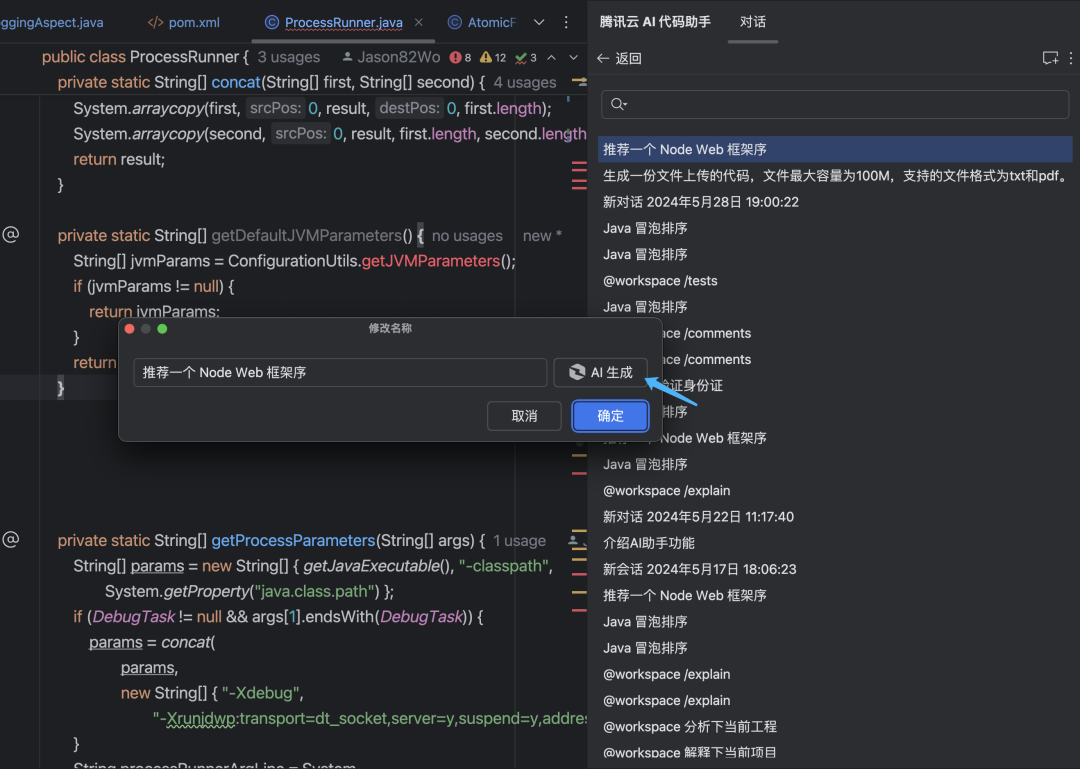Click the AI 生成 button in rename dialog

coord(601,373)
